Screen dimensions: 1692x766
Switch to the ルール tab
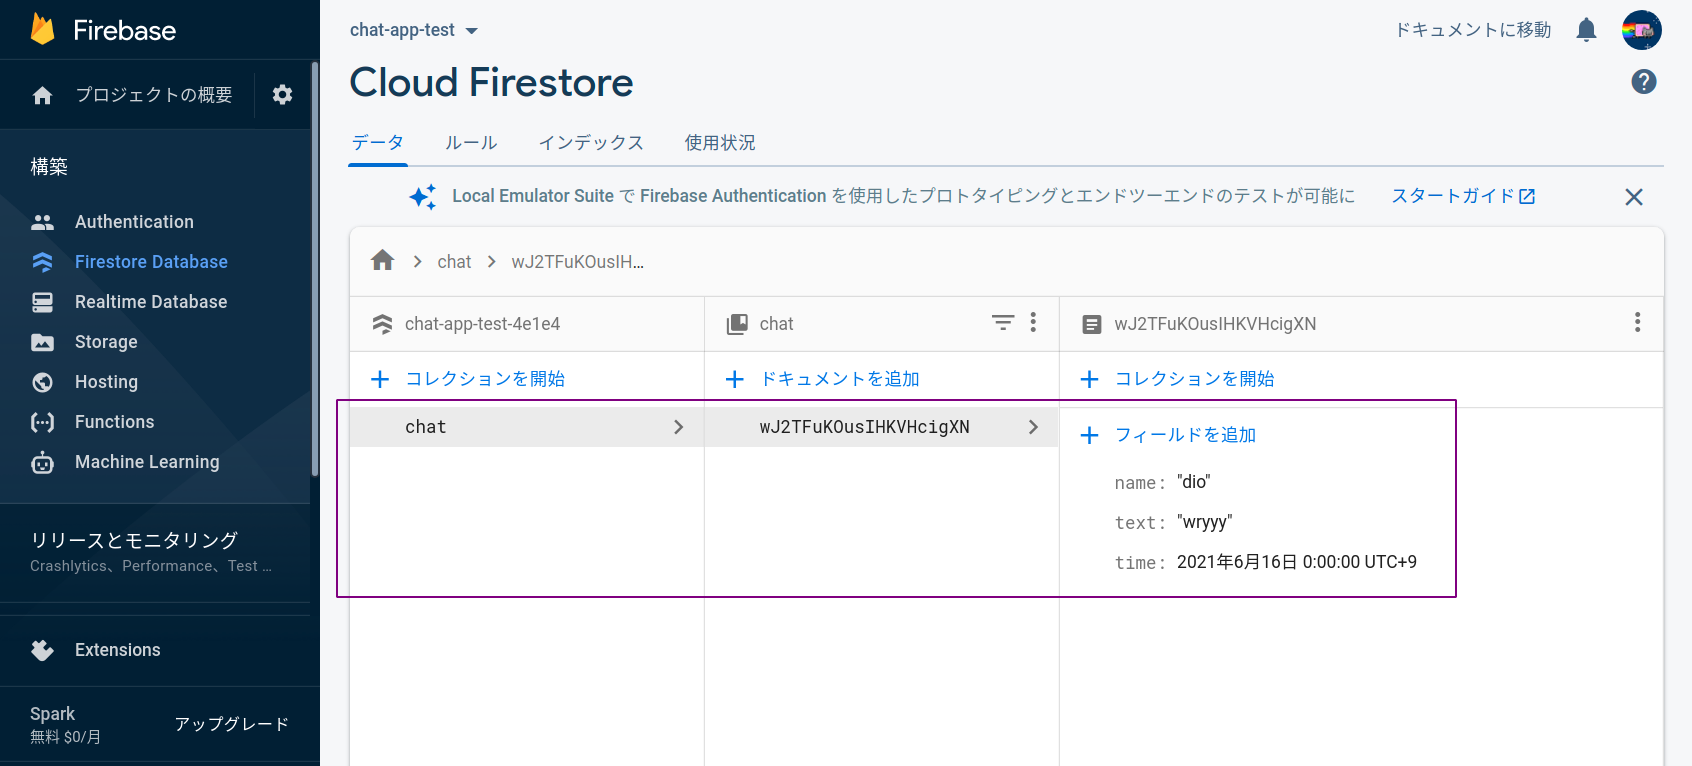(471, 143)
